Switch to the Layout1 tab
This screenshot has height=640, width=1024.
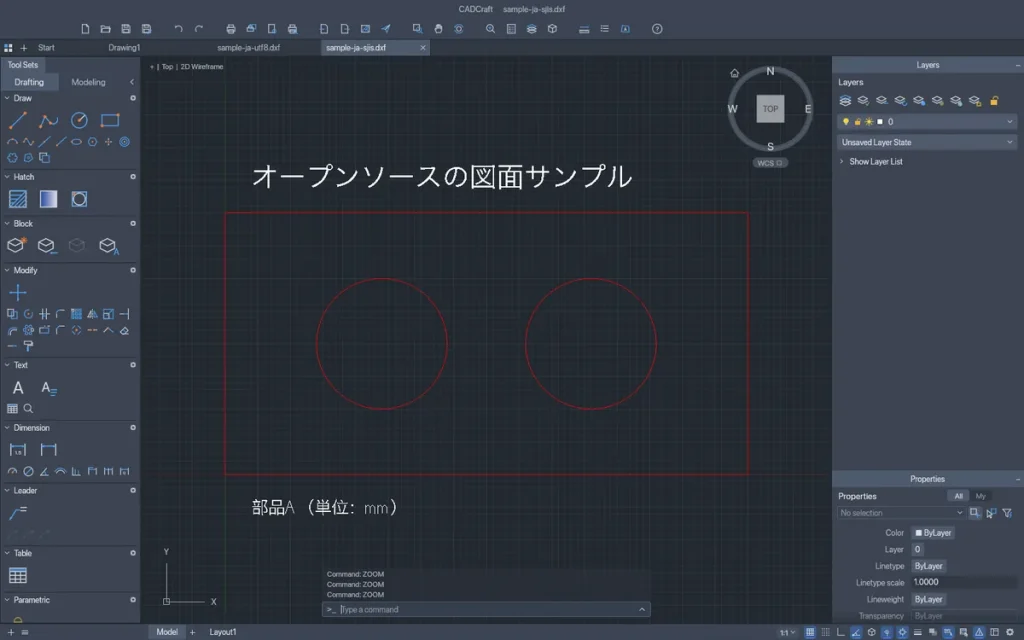(223, 632)
